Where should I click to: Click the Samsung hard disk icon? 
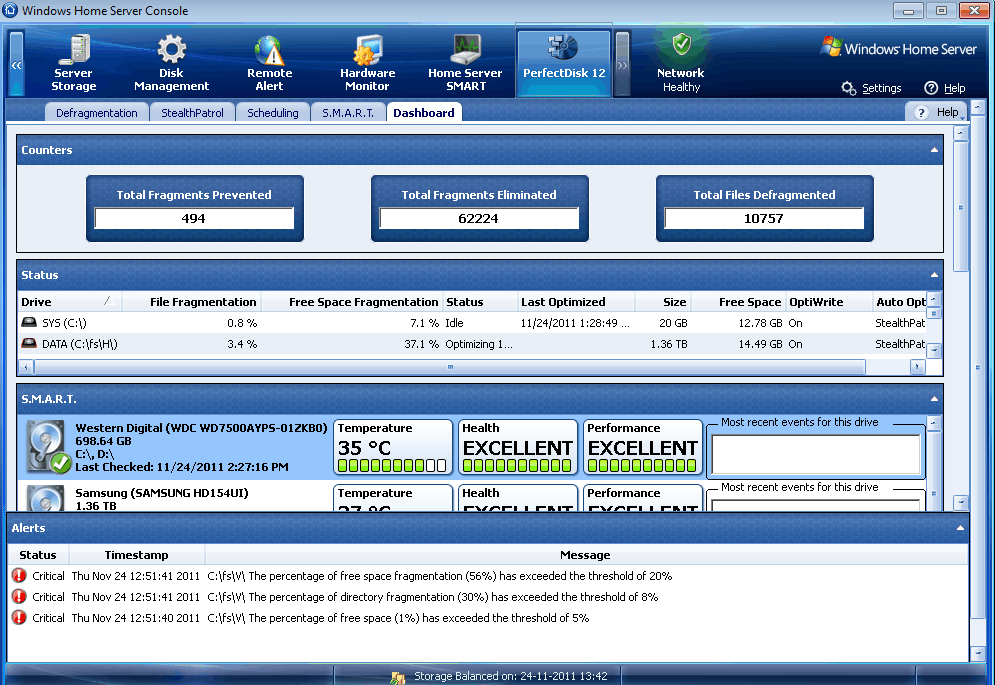coord(46,498)
